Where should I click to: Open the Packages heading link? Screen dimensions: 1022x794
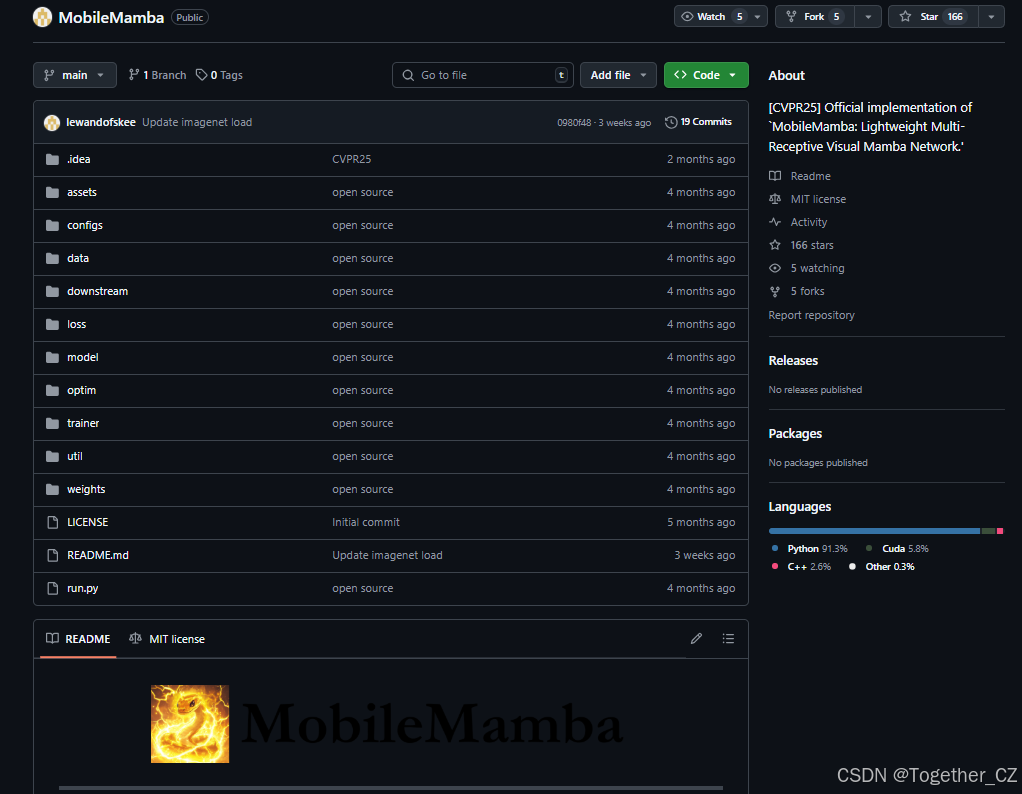tap(795, 434)
